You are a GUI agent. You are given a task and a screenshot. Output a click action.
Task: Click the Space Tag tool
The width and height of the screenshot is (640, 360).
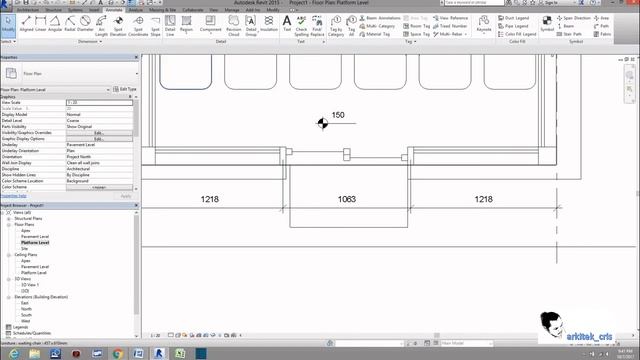[x=416, y=34]
